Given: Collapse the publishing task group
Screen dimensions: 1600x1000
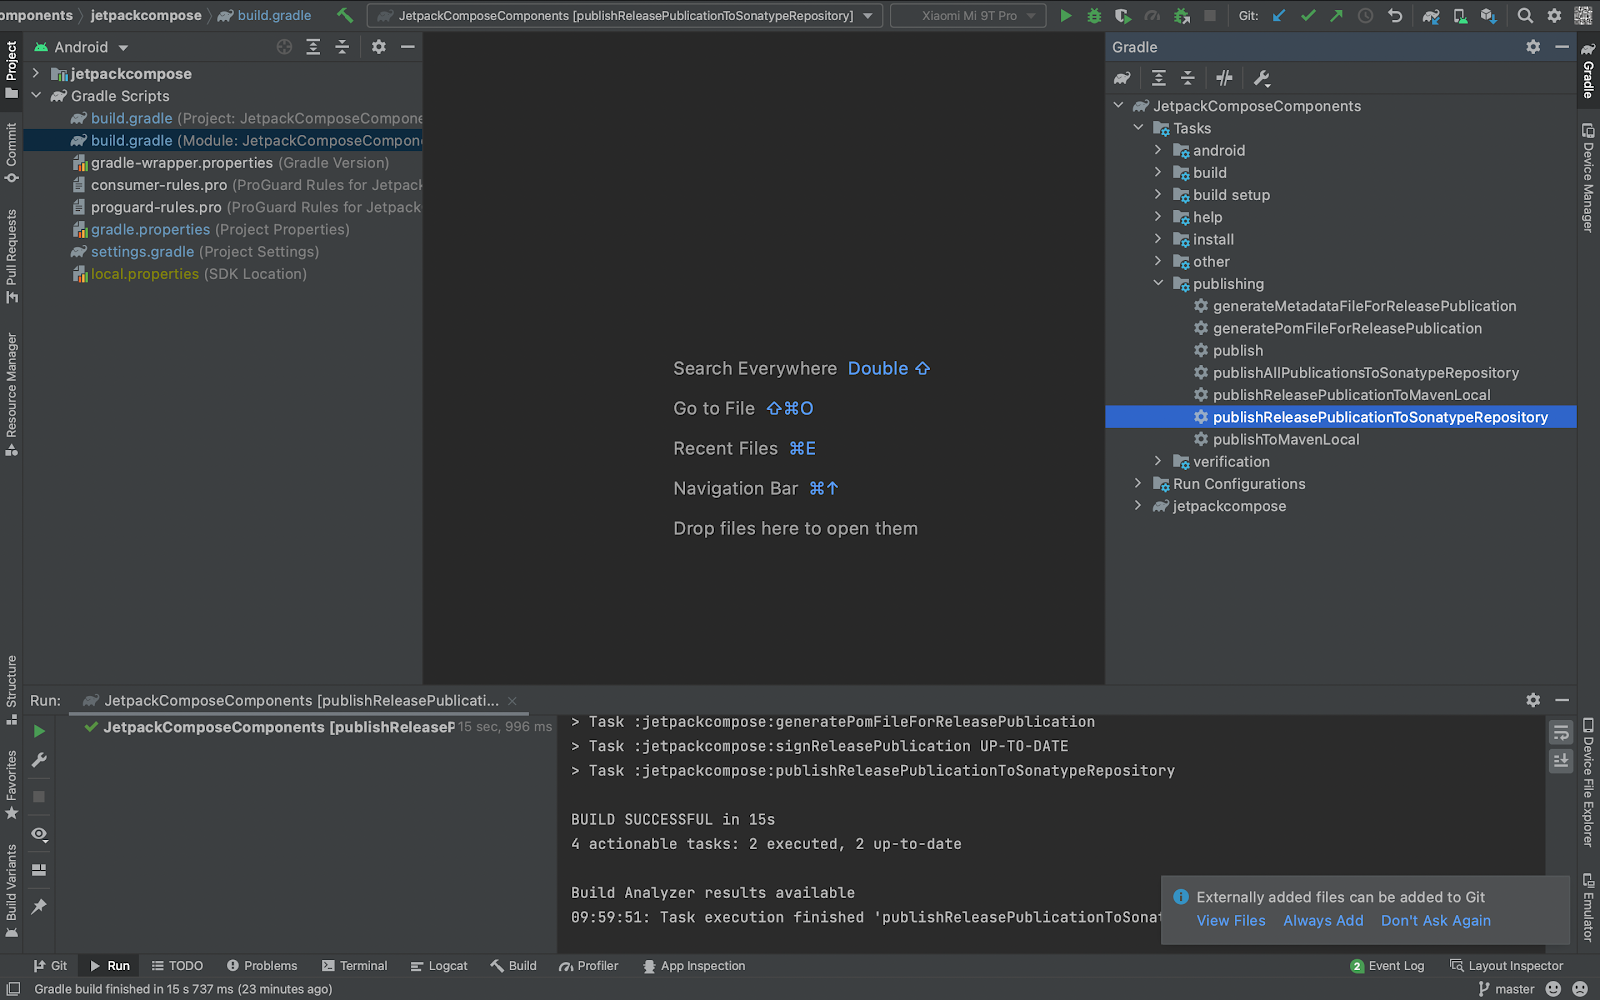Looking at the screenshot, I should (x=1158, y=283).
